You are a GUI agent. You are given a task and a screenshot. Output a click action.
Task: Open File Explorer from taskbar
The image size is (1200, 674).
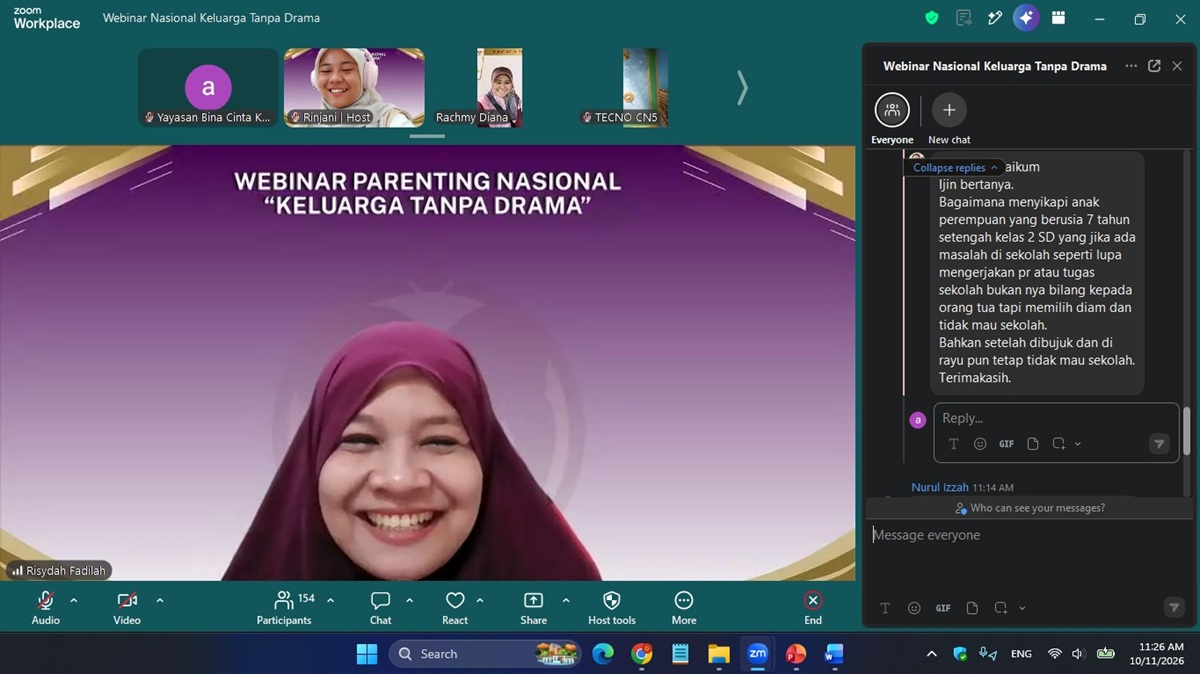click(x=719, y=654)
